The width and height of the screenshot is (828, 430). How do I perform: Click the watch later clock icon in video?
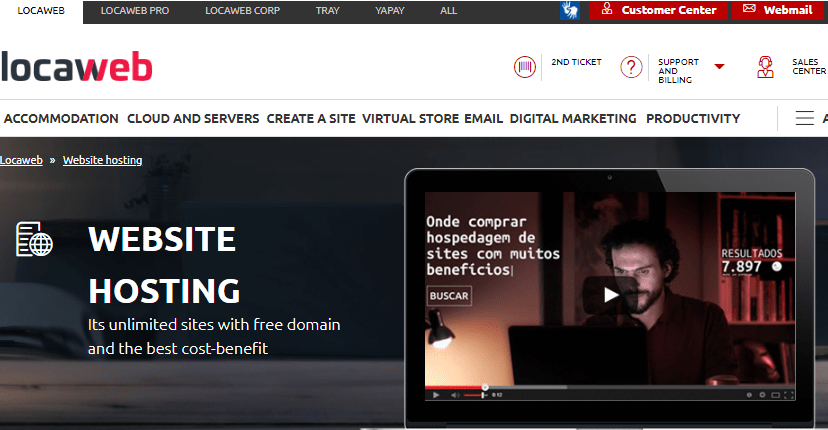pos(749,395)
